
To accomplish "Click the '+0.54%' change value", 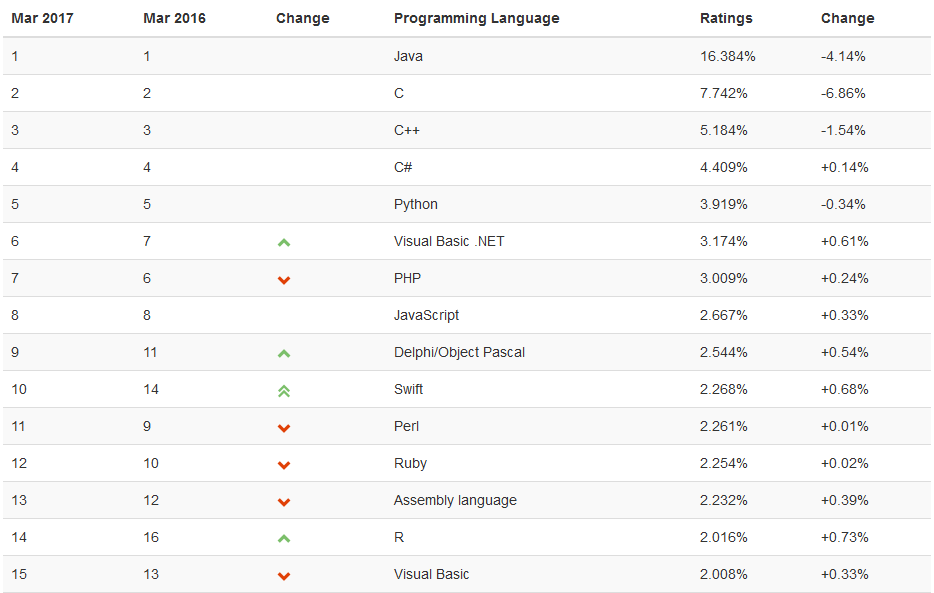I will click(845, 352).
